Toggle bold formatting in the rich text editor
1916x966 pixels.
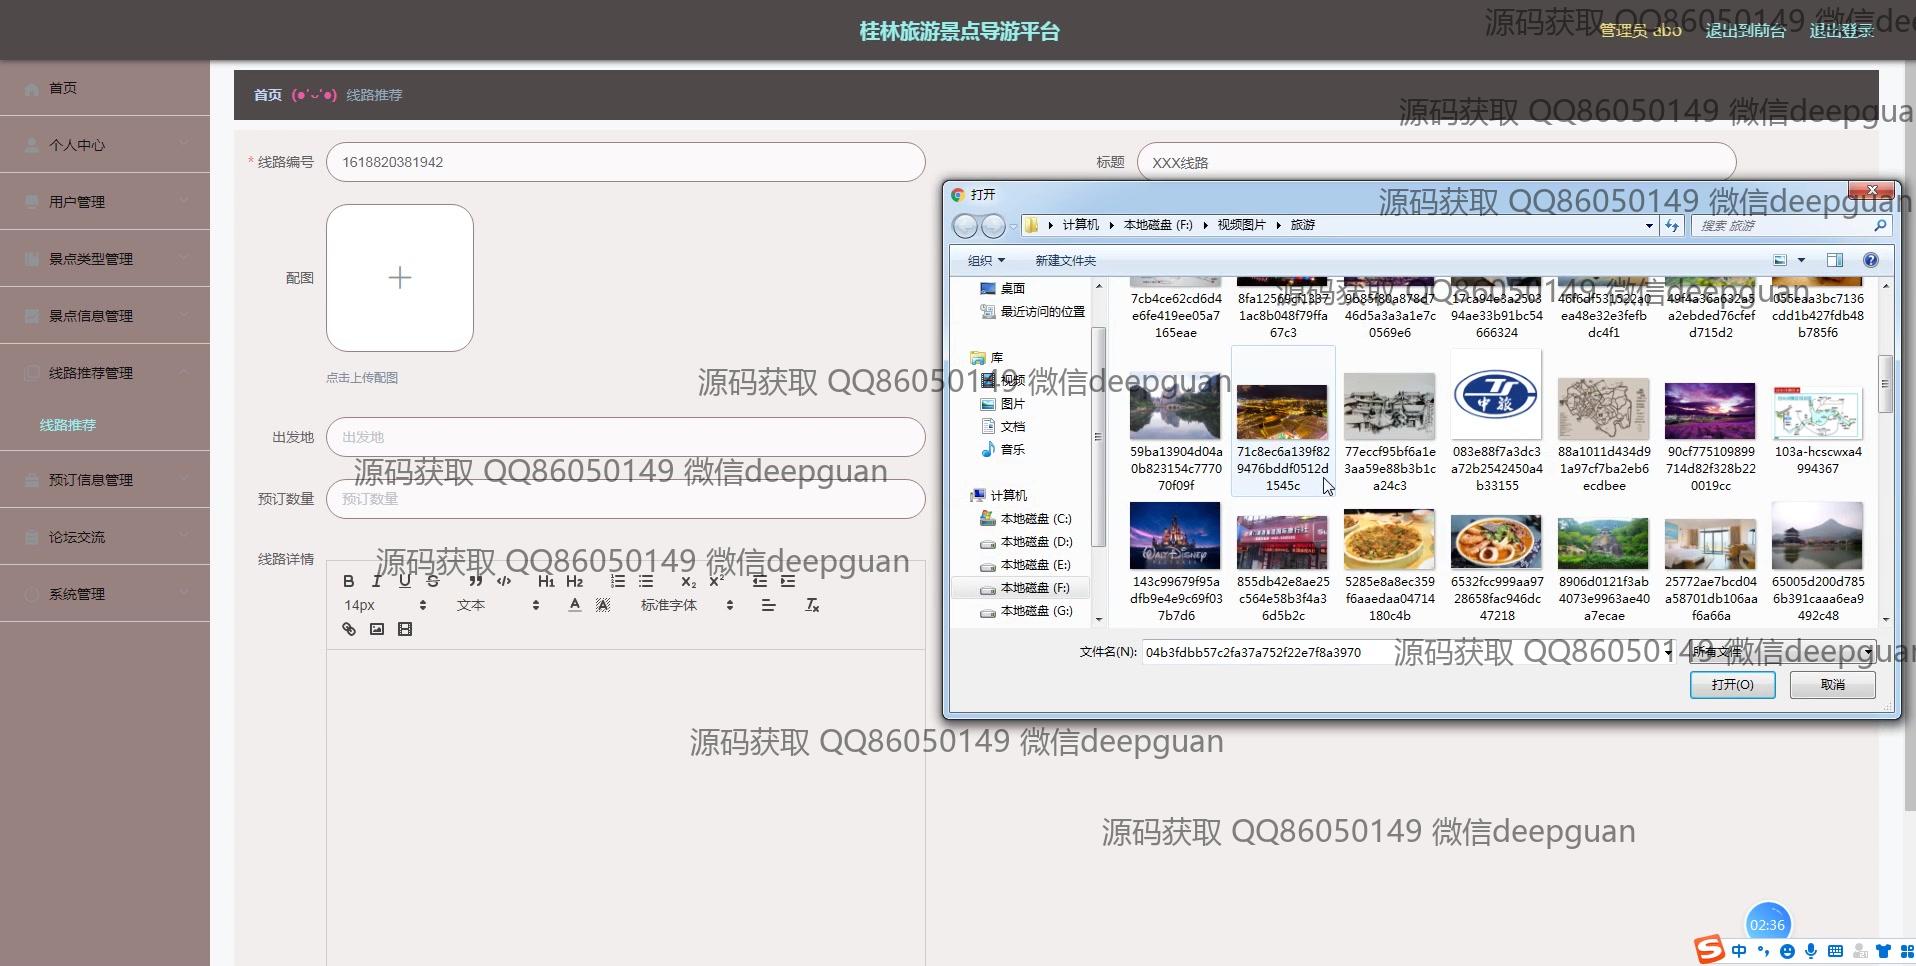point(348,581)
